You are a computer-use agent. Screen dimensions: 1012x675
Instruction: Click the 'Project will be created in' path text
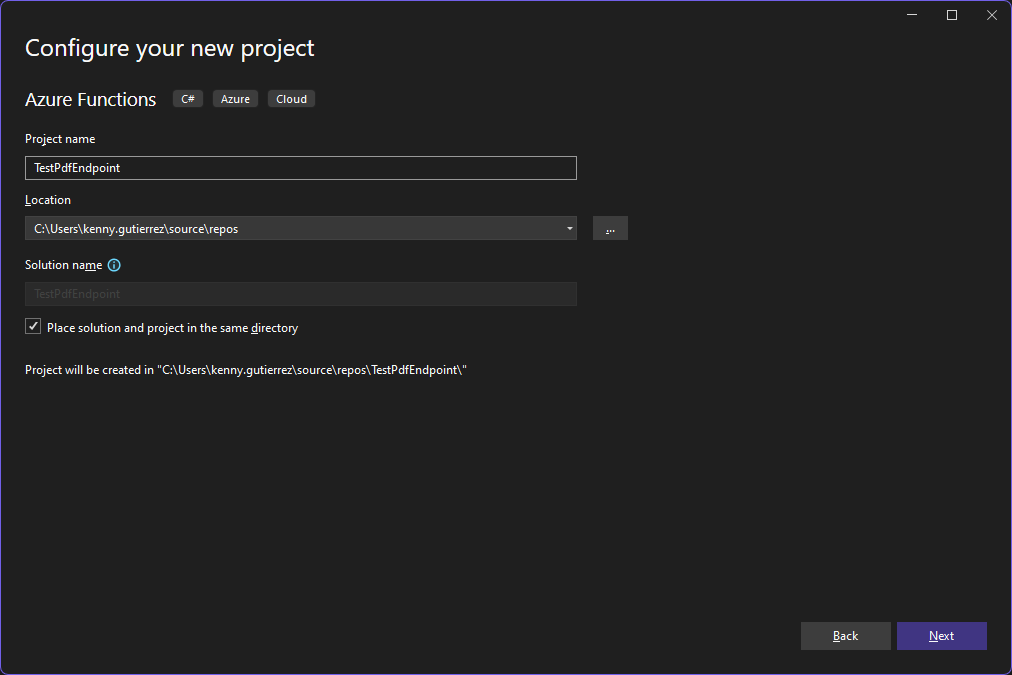[x=246, y=370]
